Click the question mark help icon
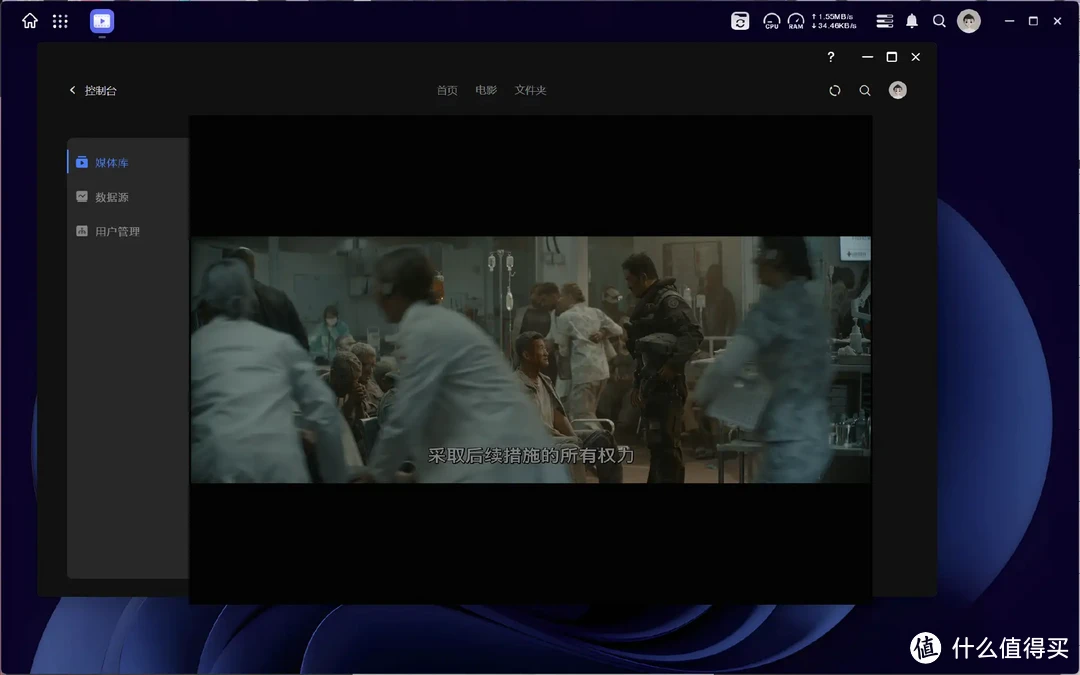The width and height of the screenshot is (1080, 675). 830,57
